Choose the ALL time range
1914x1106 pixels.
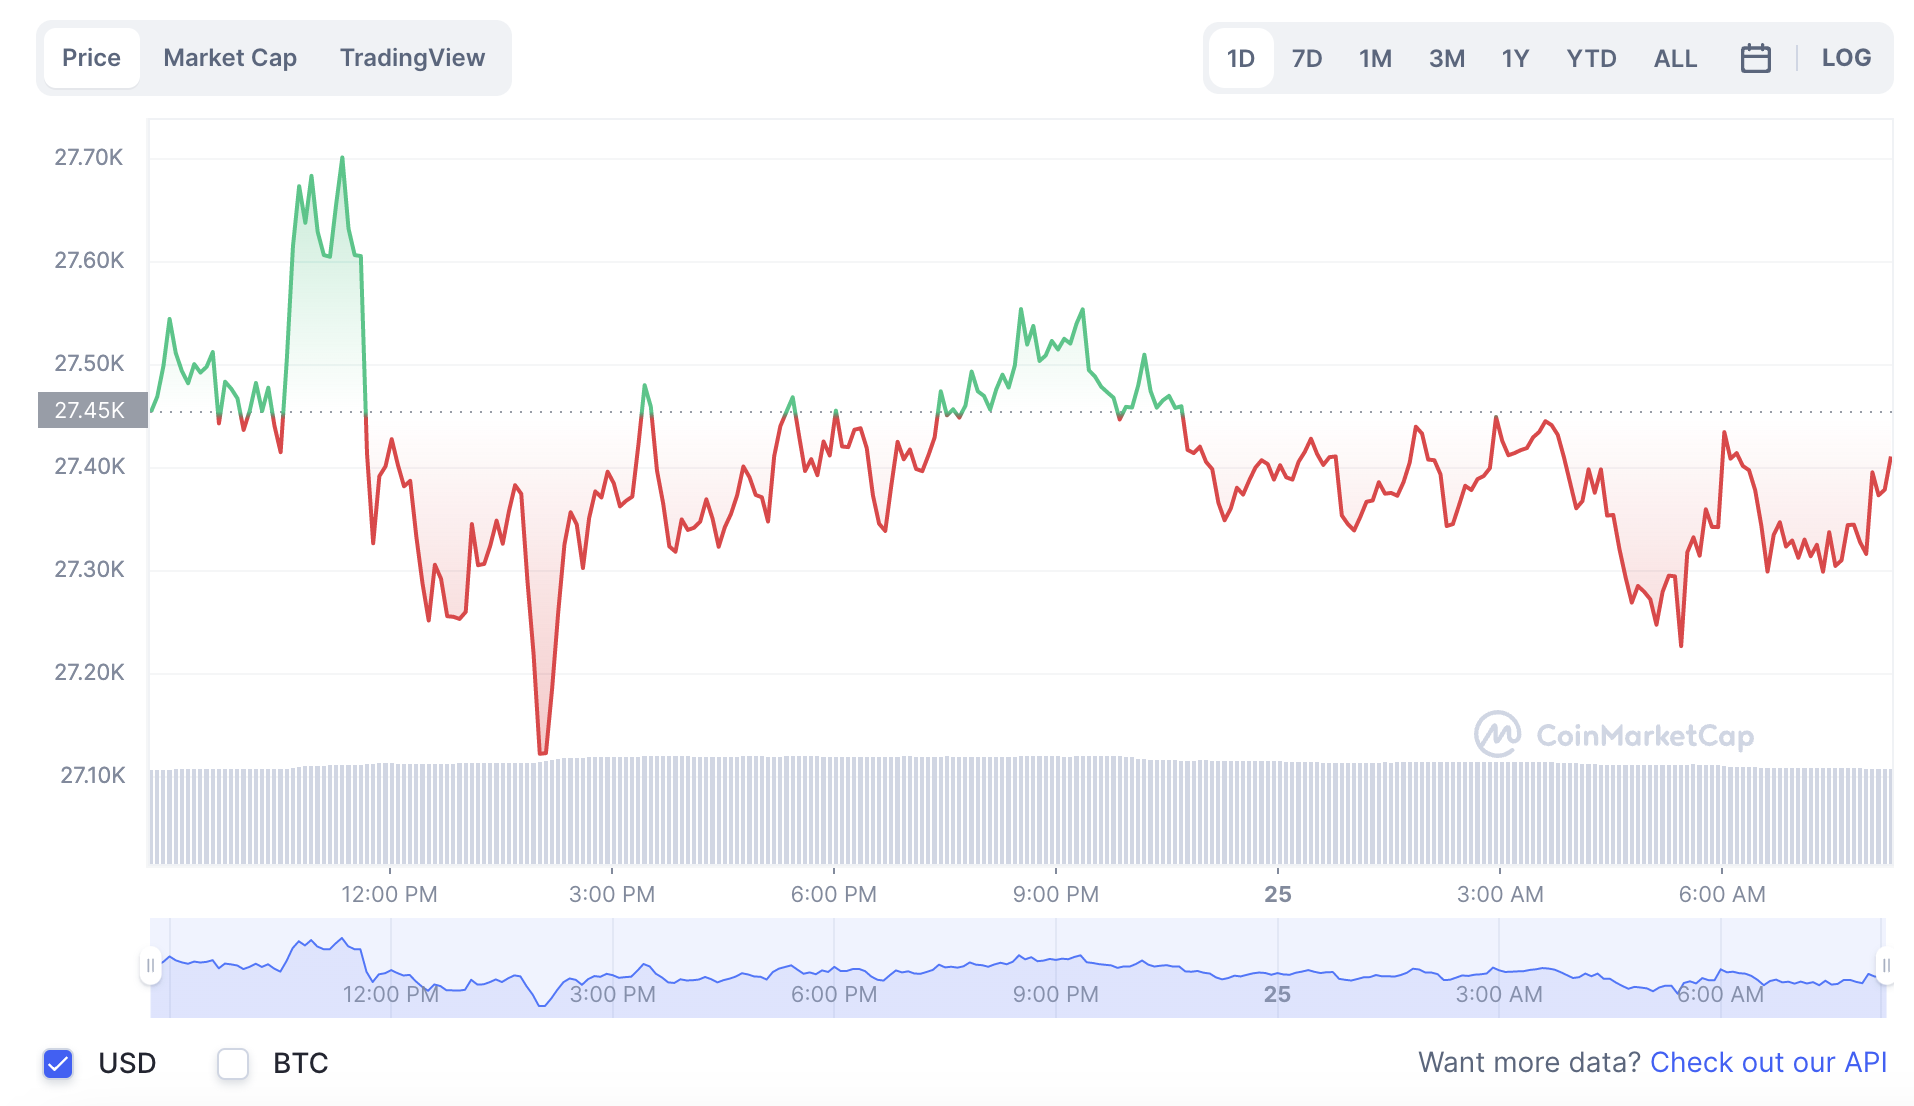[1675, 57]
